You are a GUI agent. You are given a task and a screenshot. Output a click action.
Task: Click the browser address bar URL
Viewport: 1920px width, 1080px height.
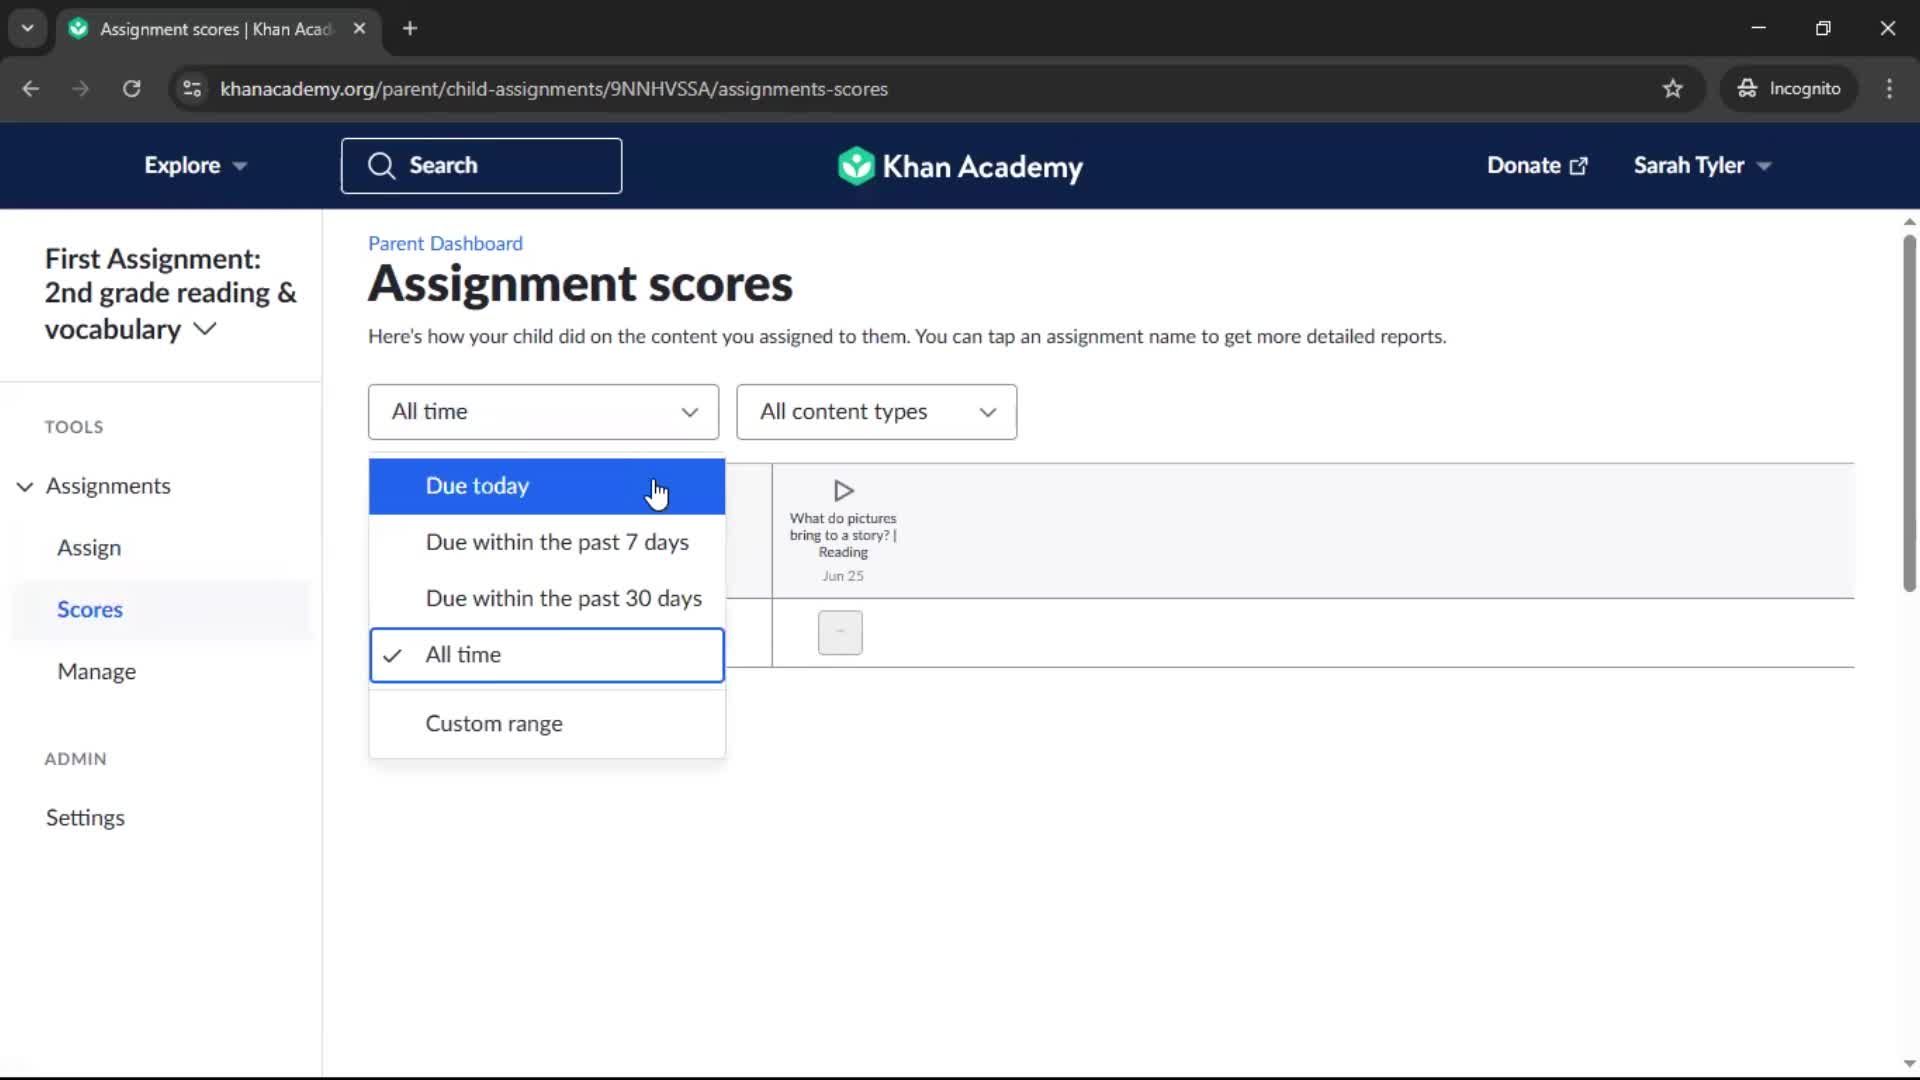click(x=553, y=89)
